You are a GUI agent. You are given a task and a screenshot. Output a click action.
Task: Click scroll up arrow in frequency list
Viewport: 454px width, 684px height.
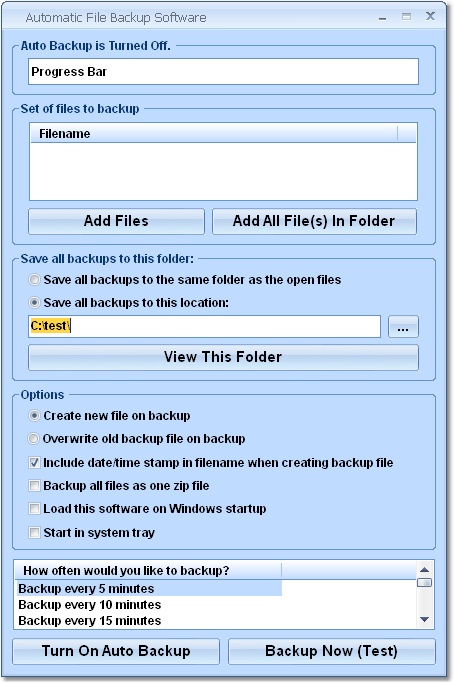point(424,570)
